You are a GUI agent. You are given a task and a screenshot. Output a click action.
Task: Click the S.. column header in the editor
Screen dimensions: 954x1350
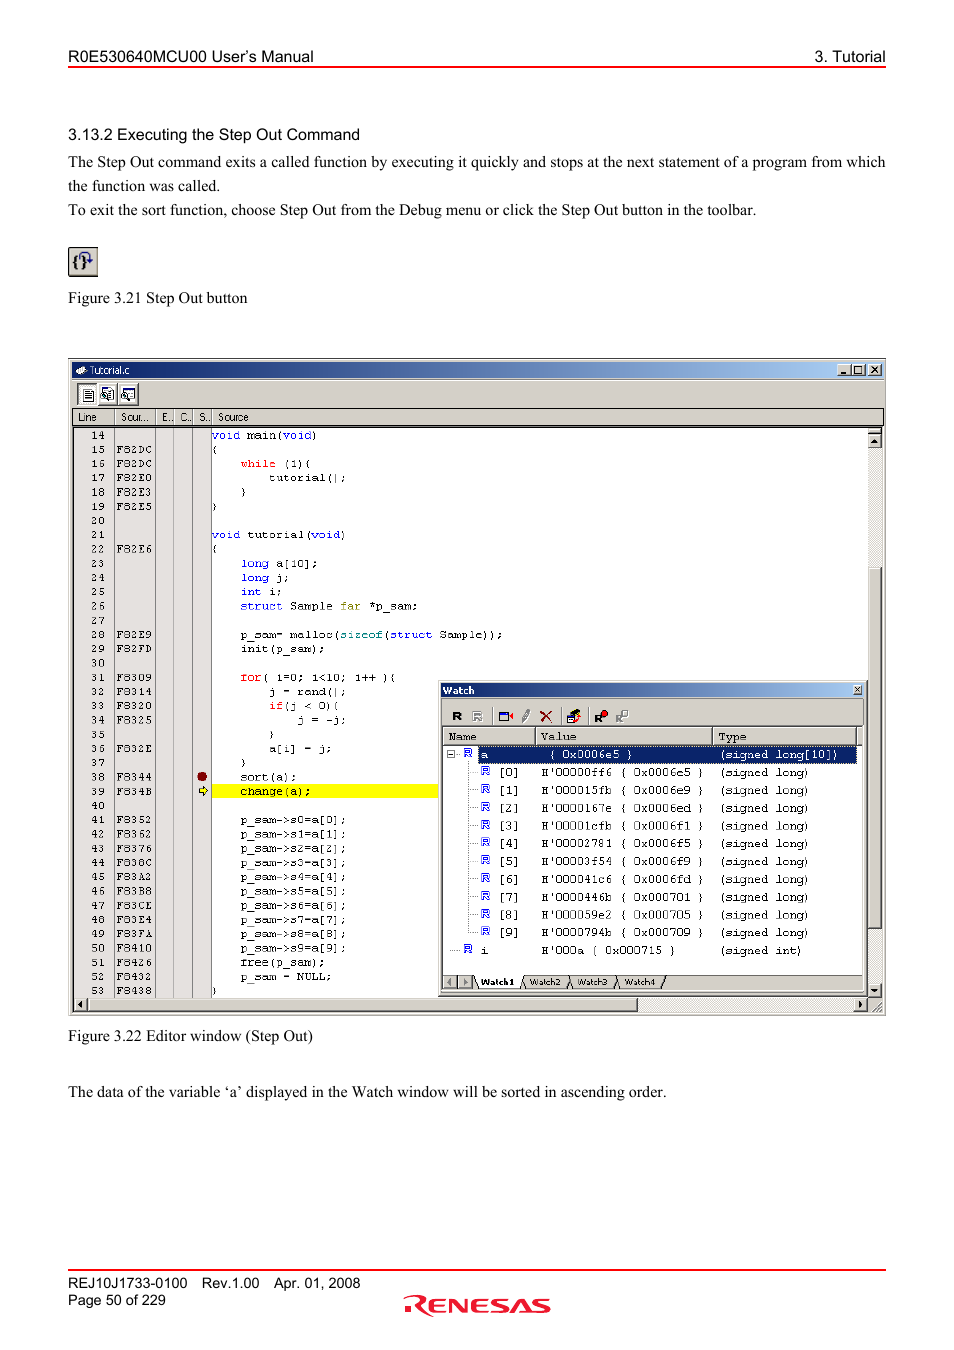click(203, 417)
